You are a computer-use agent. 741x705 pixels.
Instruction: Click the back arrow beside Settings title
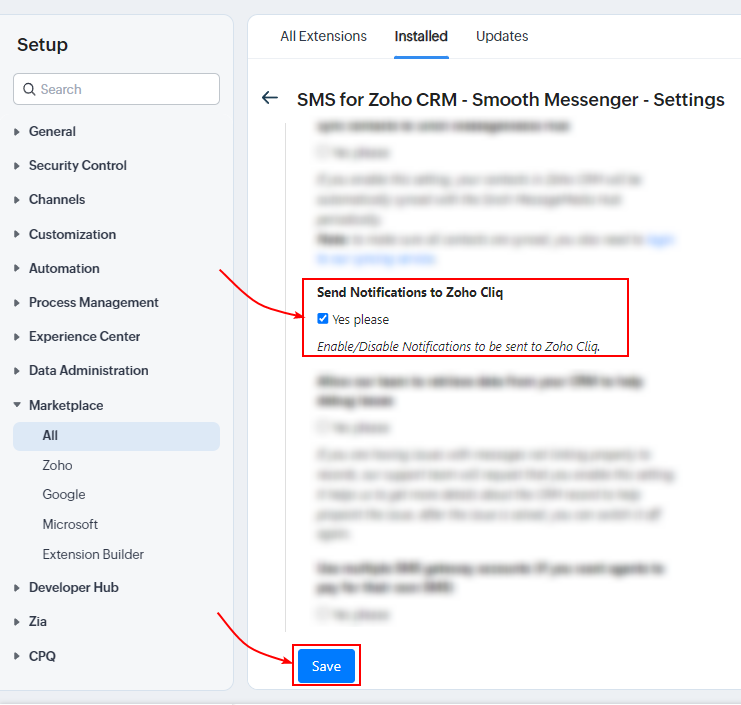pos(270,98)
